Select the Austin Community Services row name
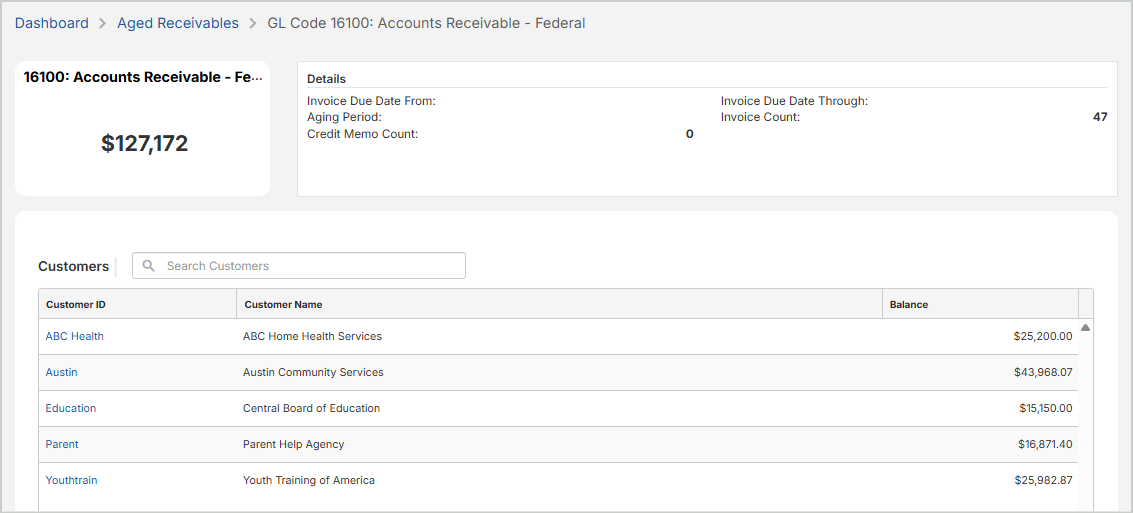The width and height of the screenshot is (1133, 513). [313, 372]
